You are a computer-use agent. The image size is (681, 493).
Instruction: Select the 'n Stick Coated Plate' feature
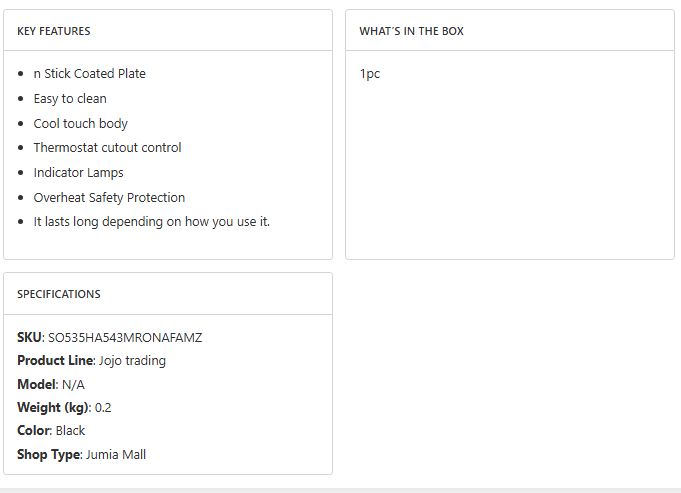(x=89, y=73)
